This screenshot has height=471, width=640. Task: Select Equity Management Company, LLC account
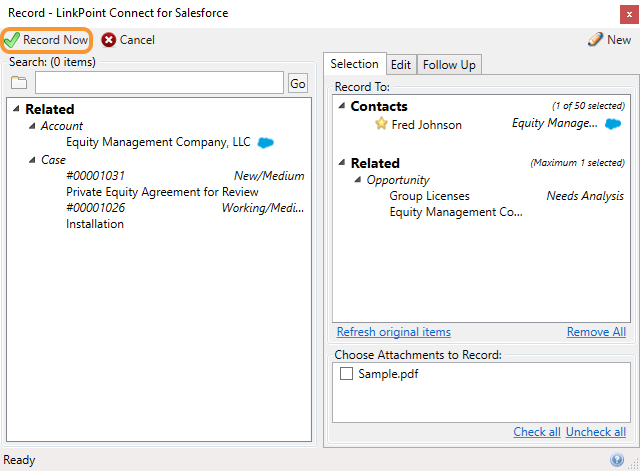(x=158, y=142)
